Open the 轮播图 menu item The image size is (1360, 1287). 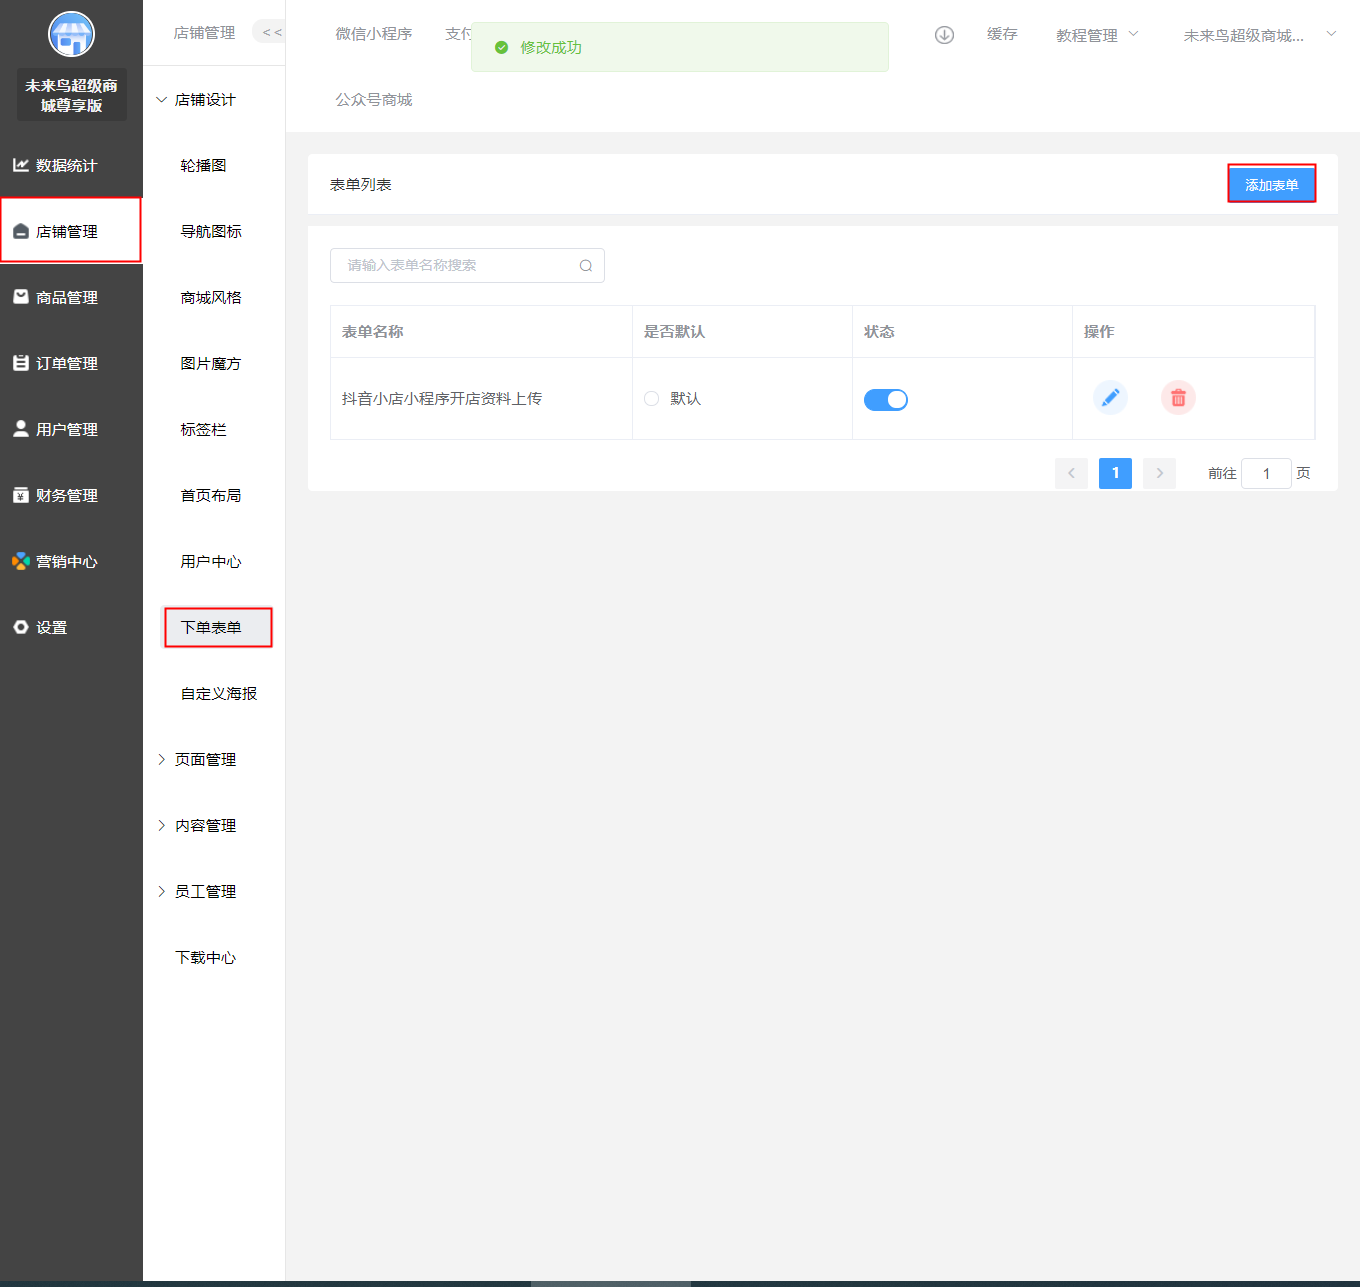pyautogui.click(x=203, y=166)
